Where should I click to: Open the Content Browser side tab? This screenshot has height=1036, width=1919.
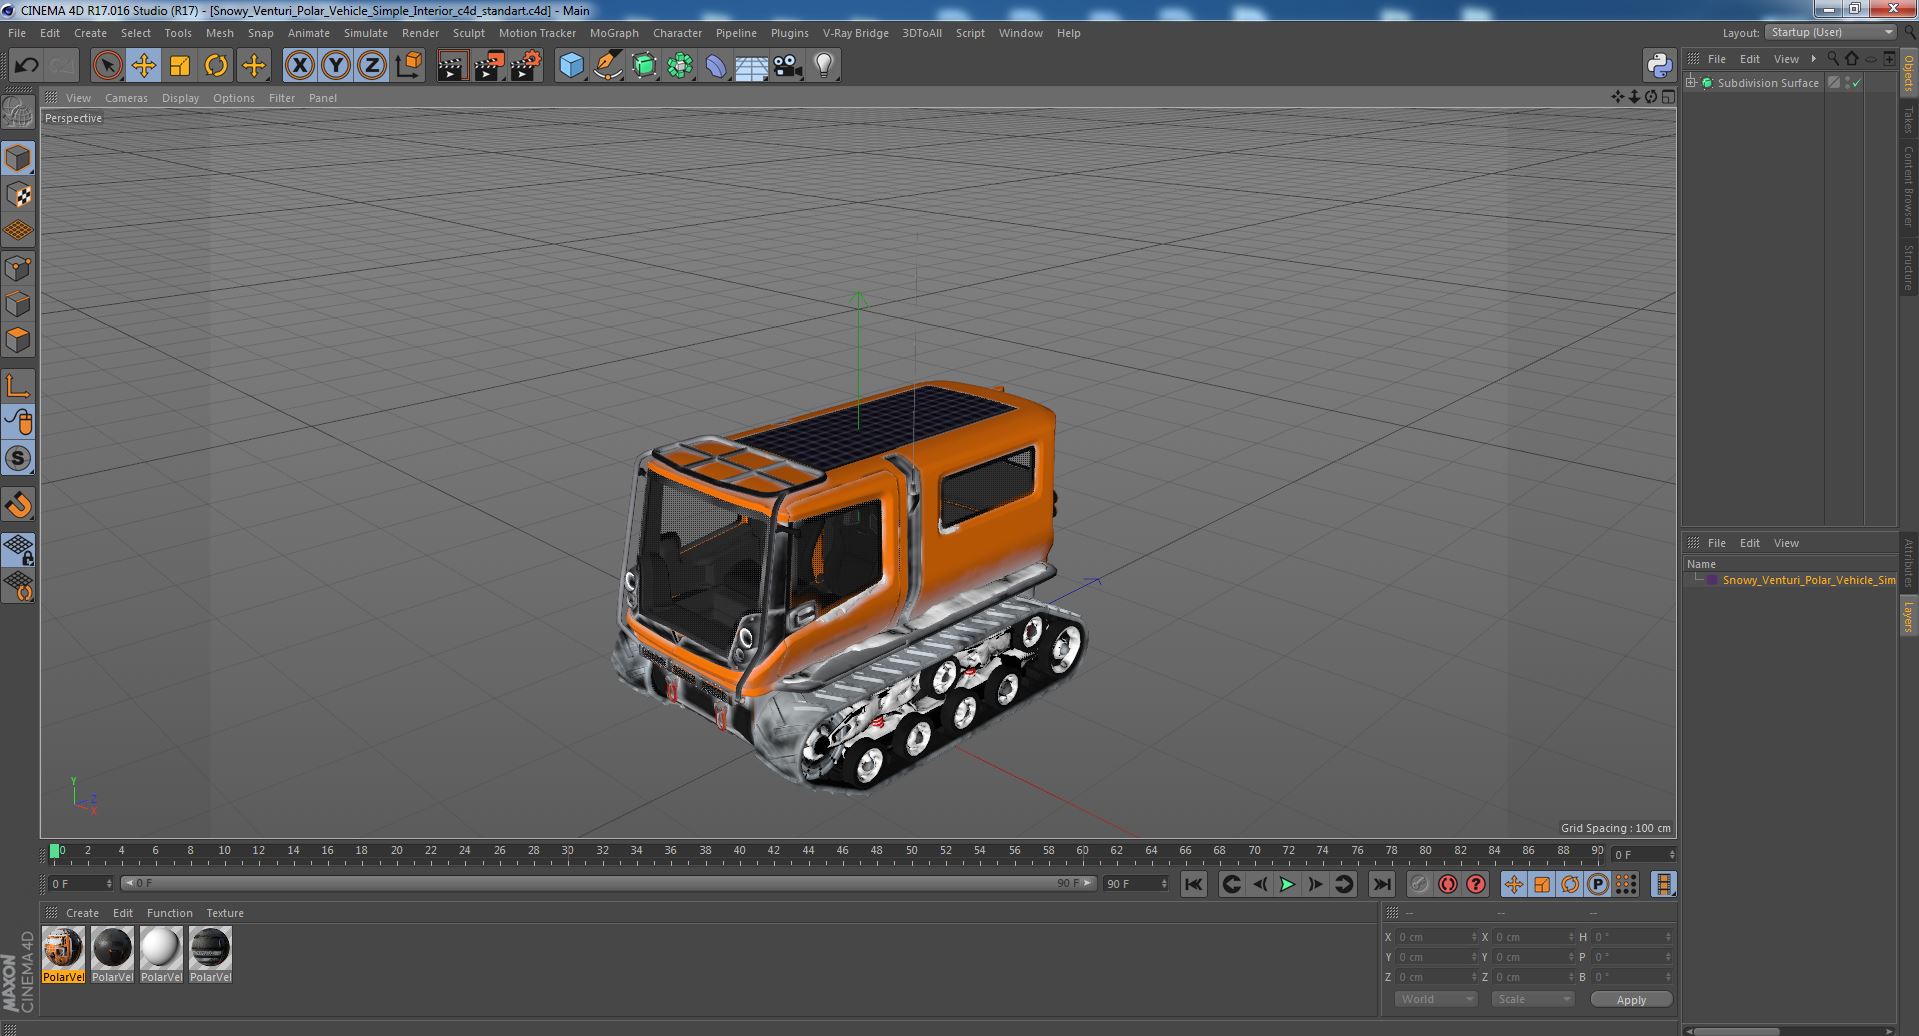click(1908, 186)
